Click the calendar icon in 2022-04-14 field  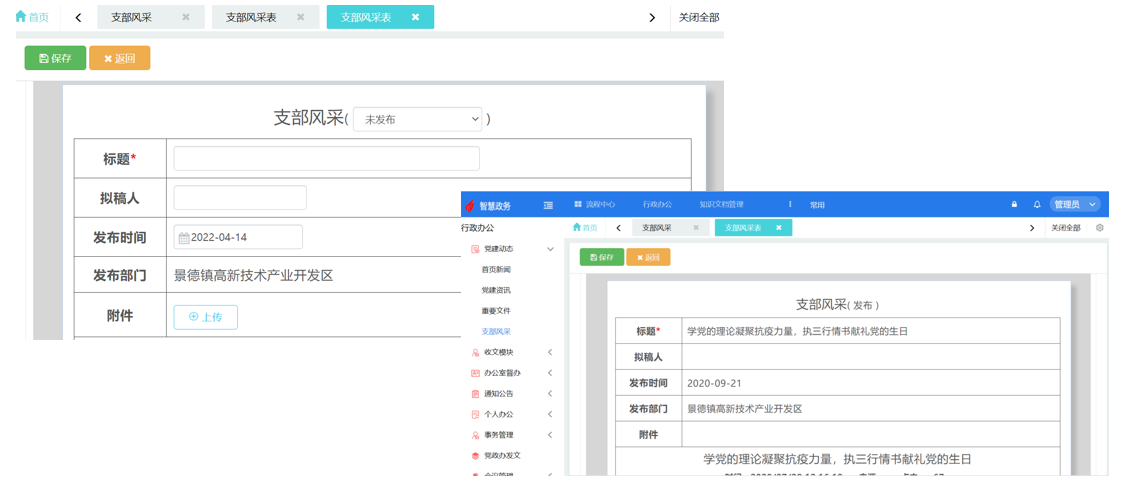pyautogui.click(x=183, y=238)
